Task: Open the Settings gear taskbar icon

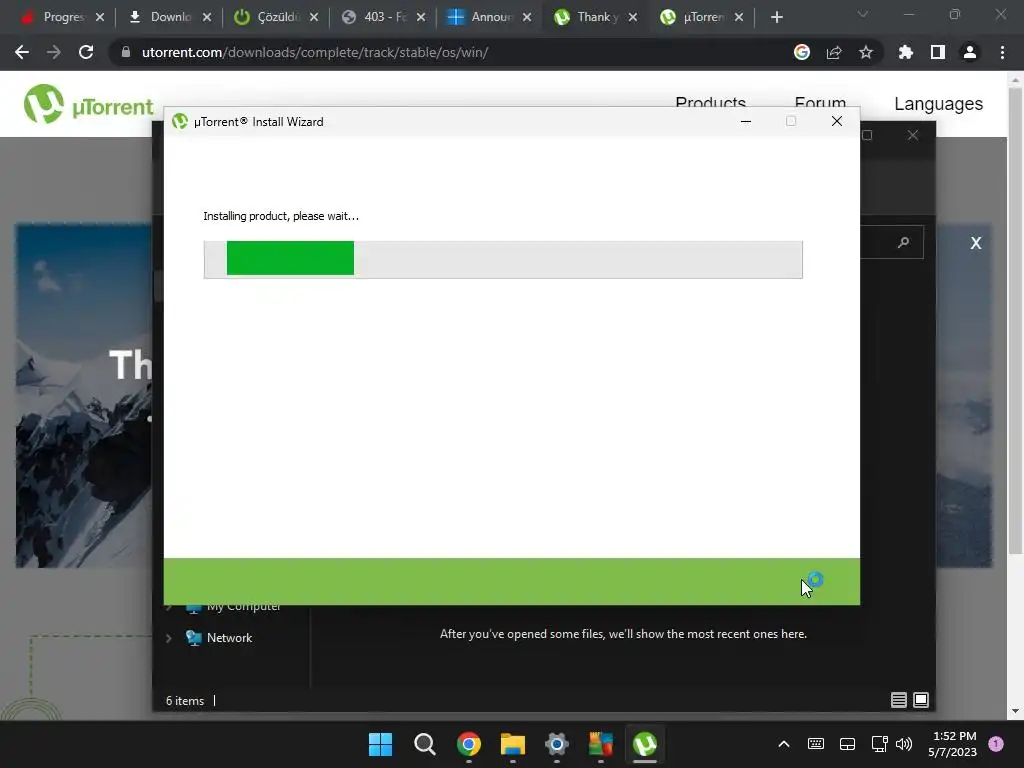Action: pos(556,744)
